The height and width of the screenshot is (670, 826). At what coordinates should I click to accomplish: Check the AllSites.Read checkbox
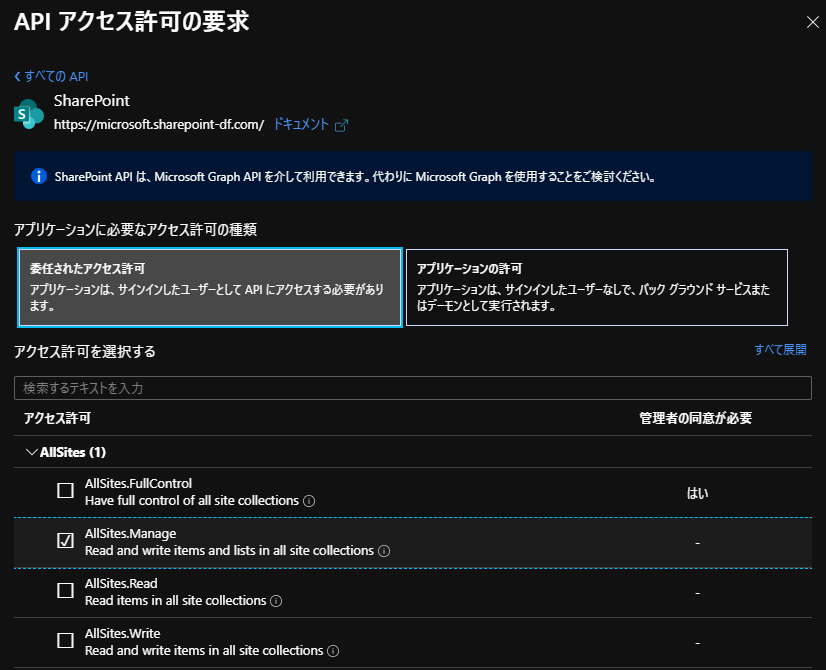[65, 590]
